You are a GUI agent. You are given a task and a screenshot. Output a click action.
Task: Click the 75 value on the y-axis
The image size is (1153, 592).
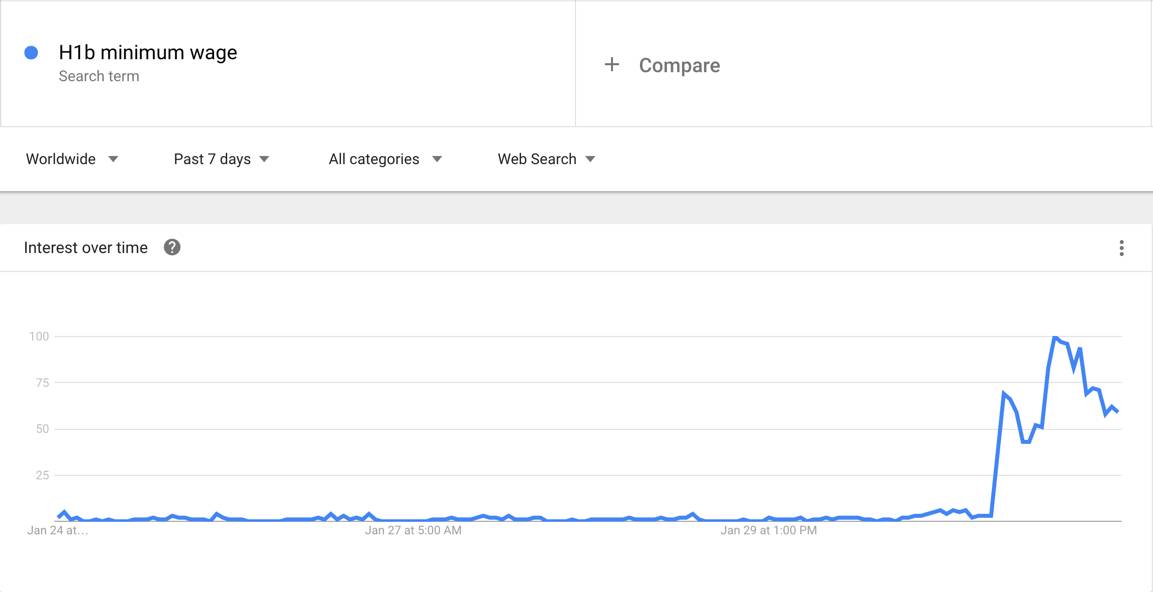pyautogui.click(x=42, y=383)
